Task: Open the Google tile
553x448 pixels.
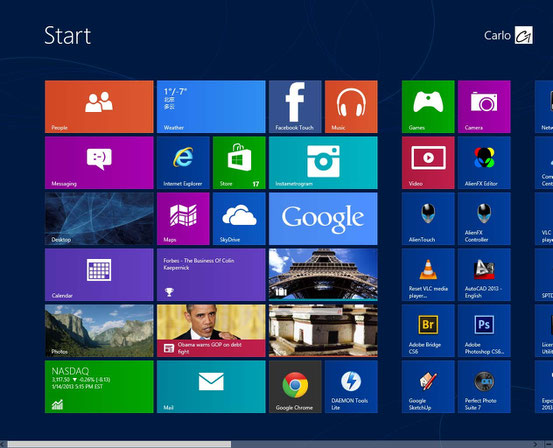Action: (323, 219)
